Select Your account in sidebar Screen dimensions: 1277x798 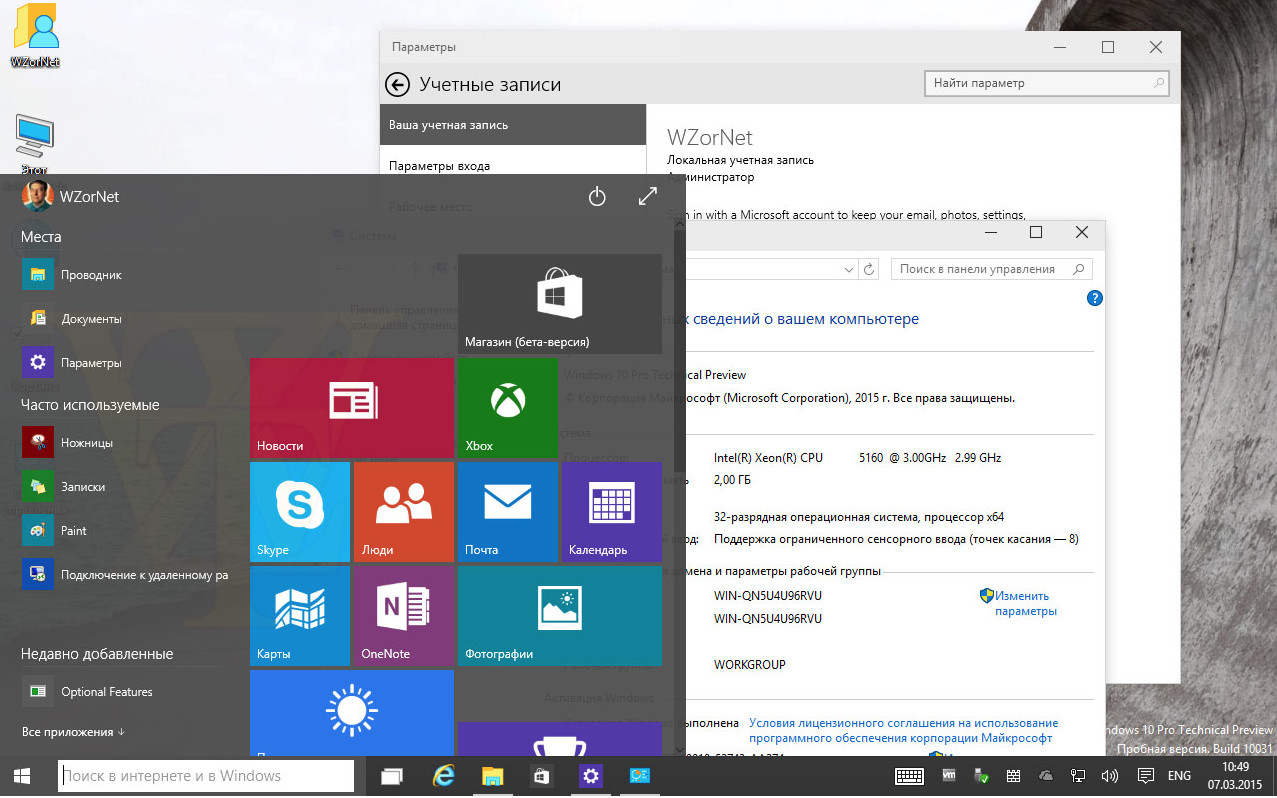(x=448, y=125)
